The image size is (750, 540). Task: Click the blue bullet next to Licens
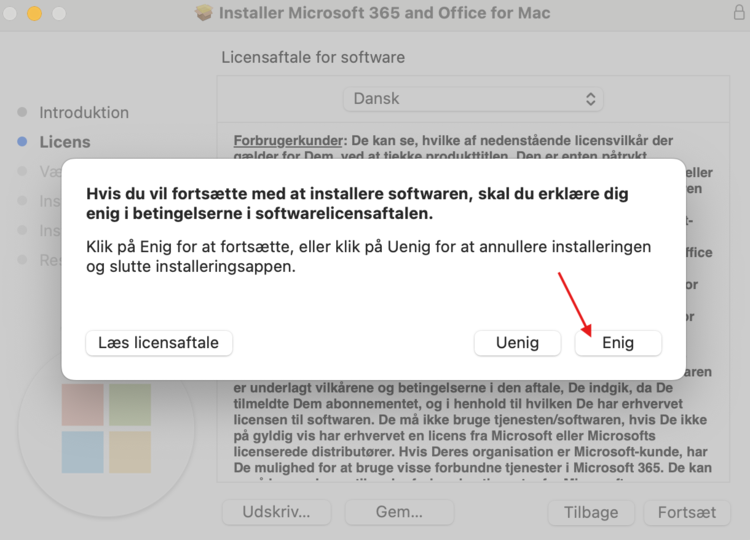click(x=22, y=142)
